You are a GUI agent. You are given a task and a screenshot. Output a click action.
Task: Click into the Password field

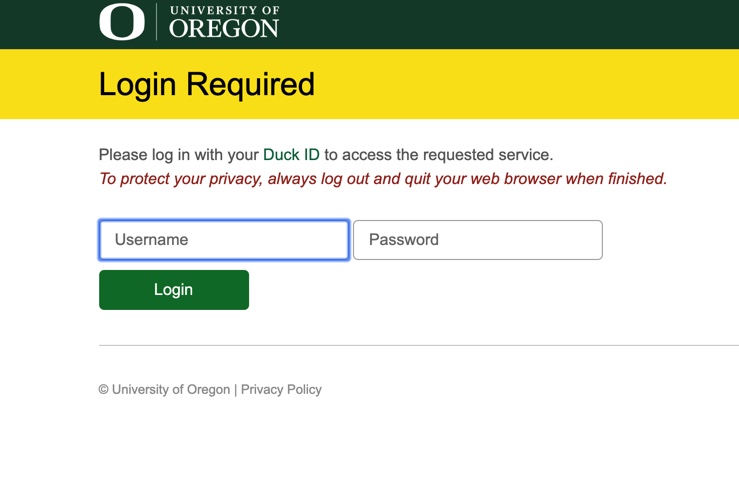point(478,240)
